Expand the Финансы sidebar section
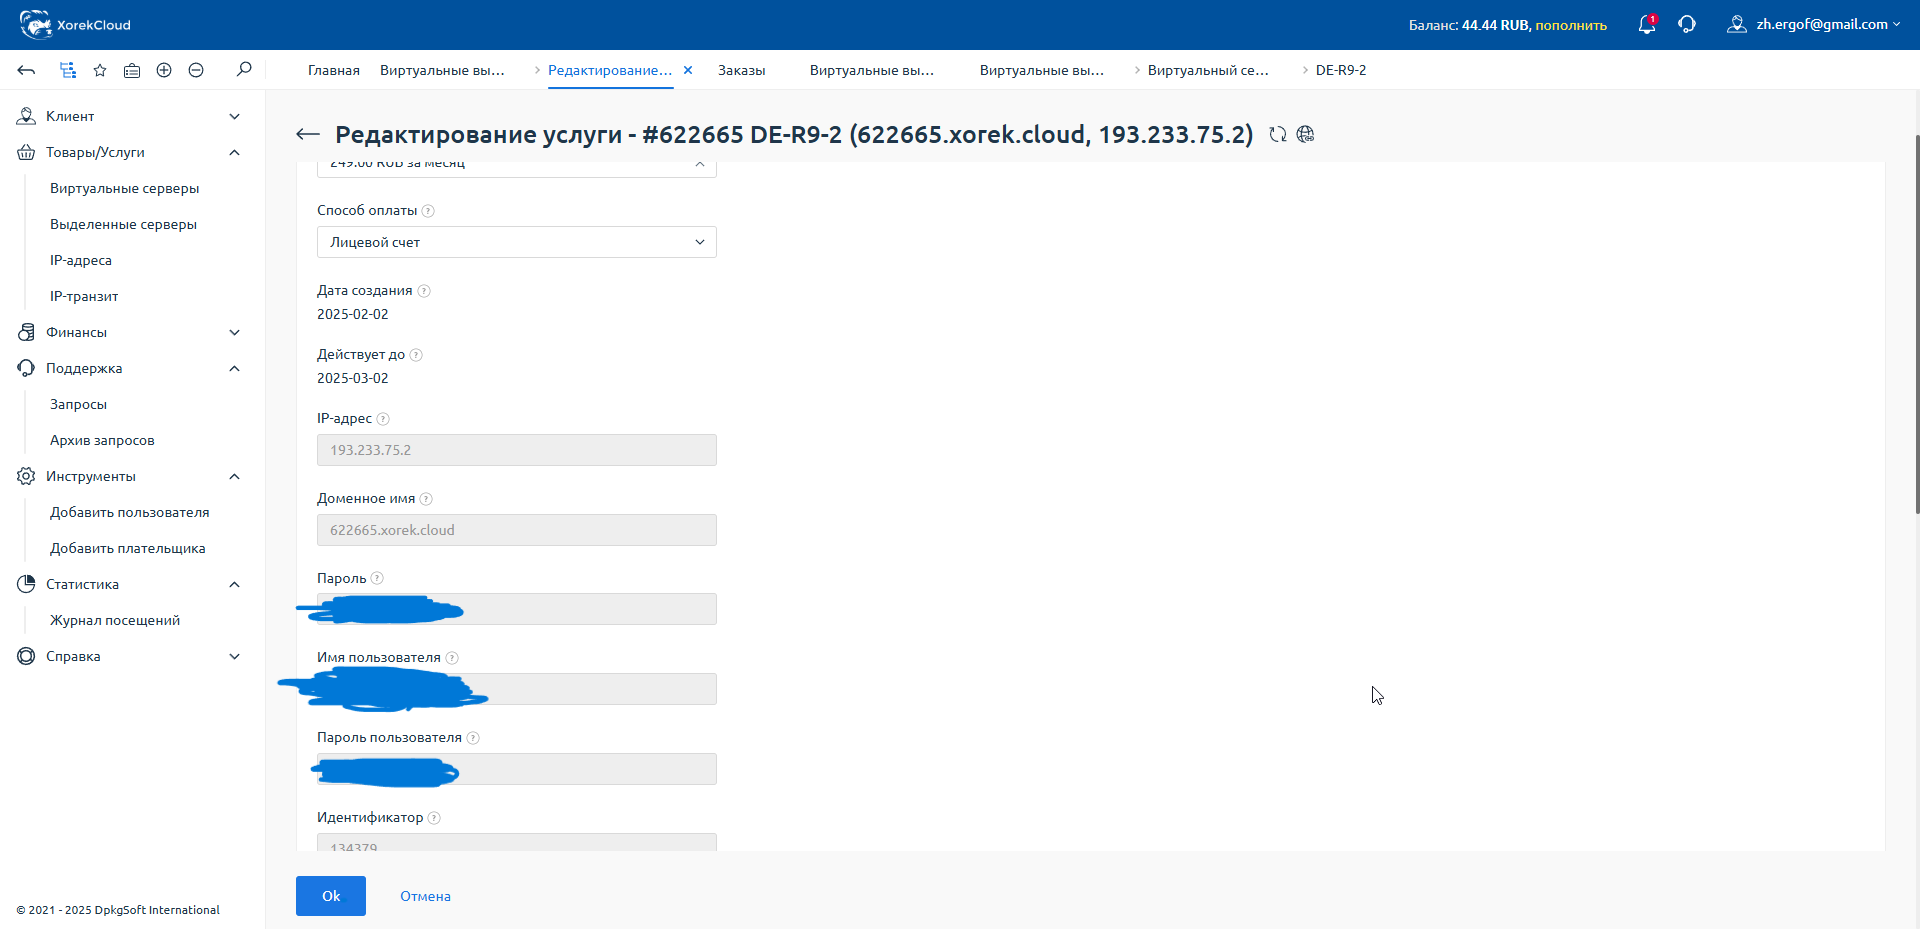 130,332
